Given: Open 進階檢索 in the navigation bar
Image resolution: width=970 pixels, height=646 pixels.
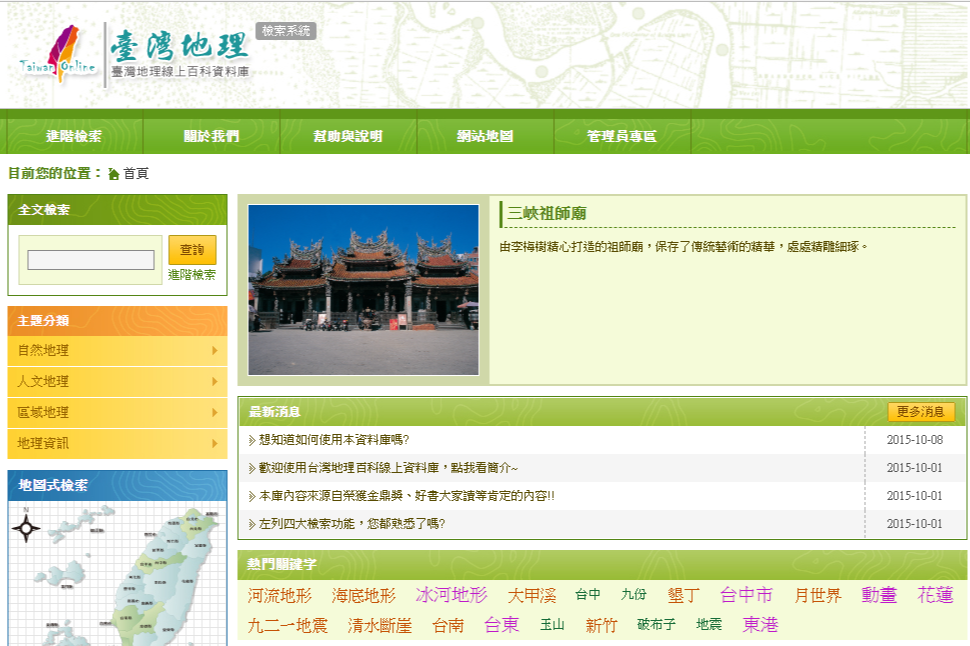Looking at the screenshot, I should coord(74,136).
